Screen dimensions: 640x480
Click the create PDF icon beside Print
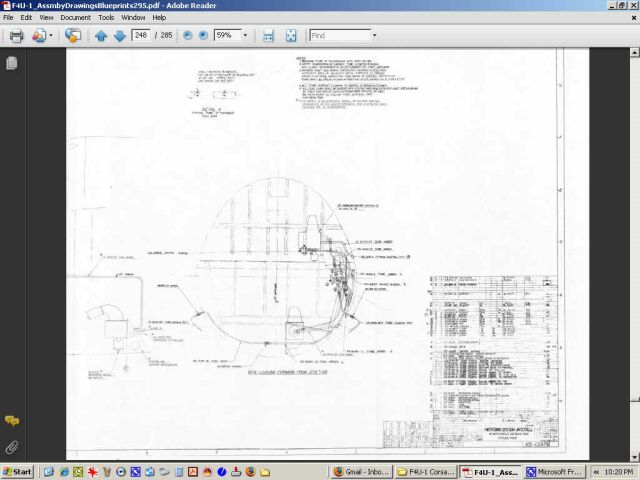click(39, 36)
